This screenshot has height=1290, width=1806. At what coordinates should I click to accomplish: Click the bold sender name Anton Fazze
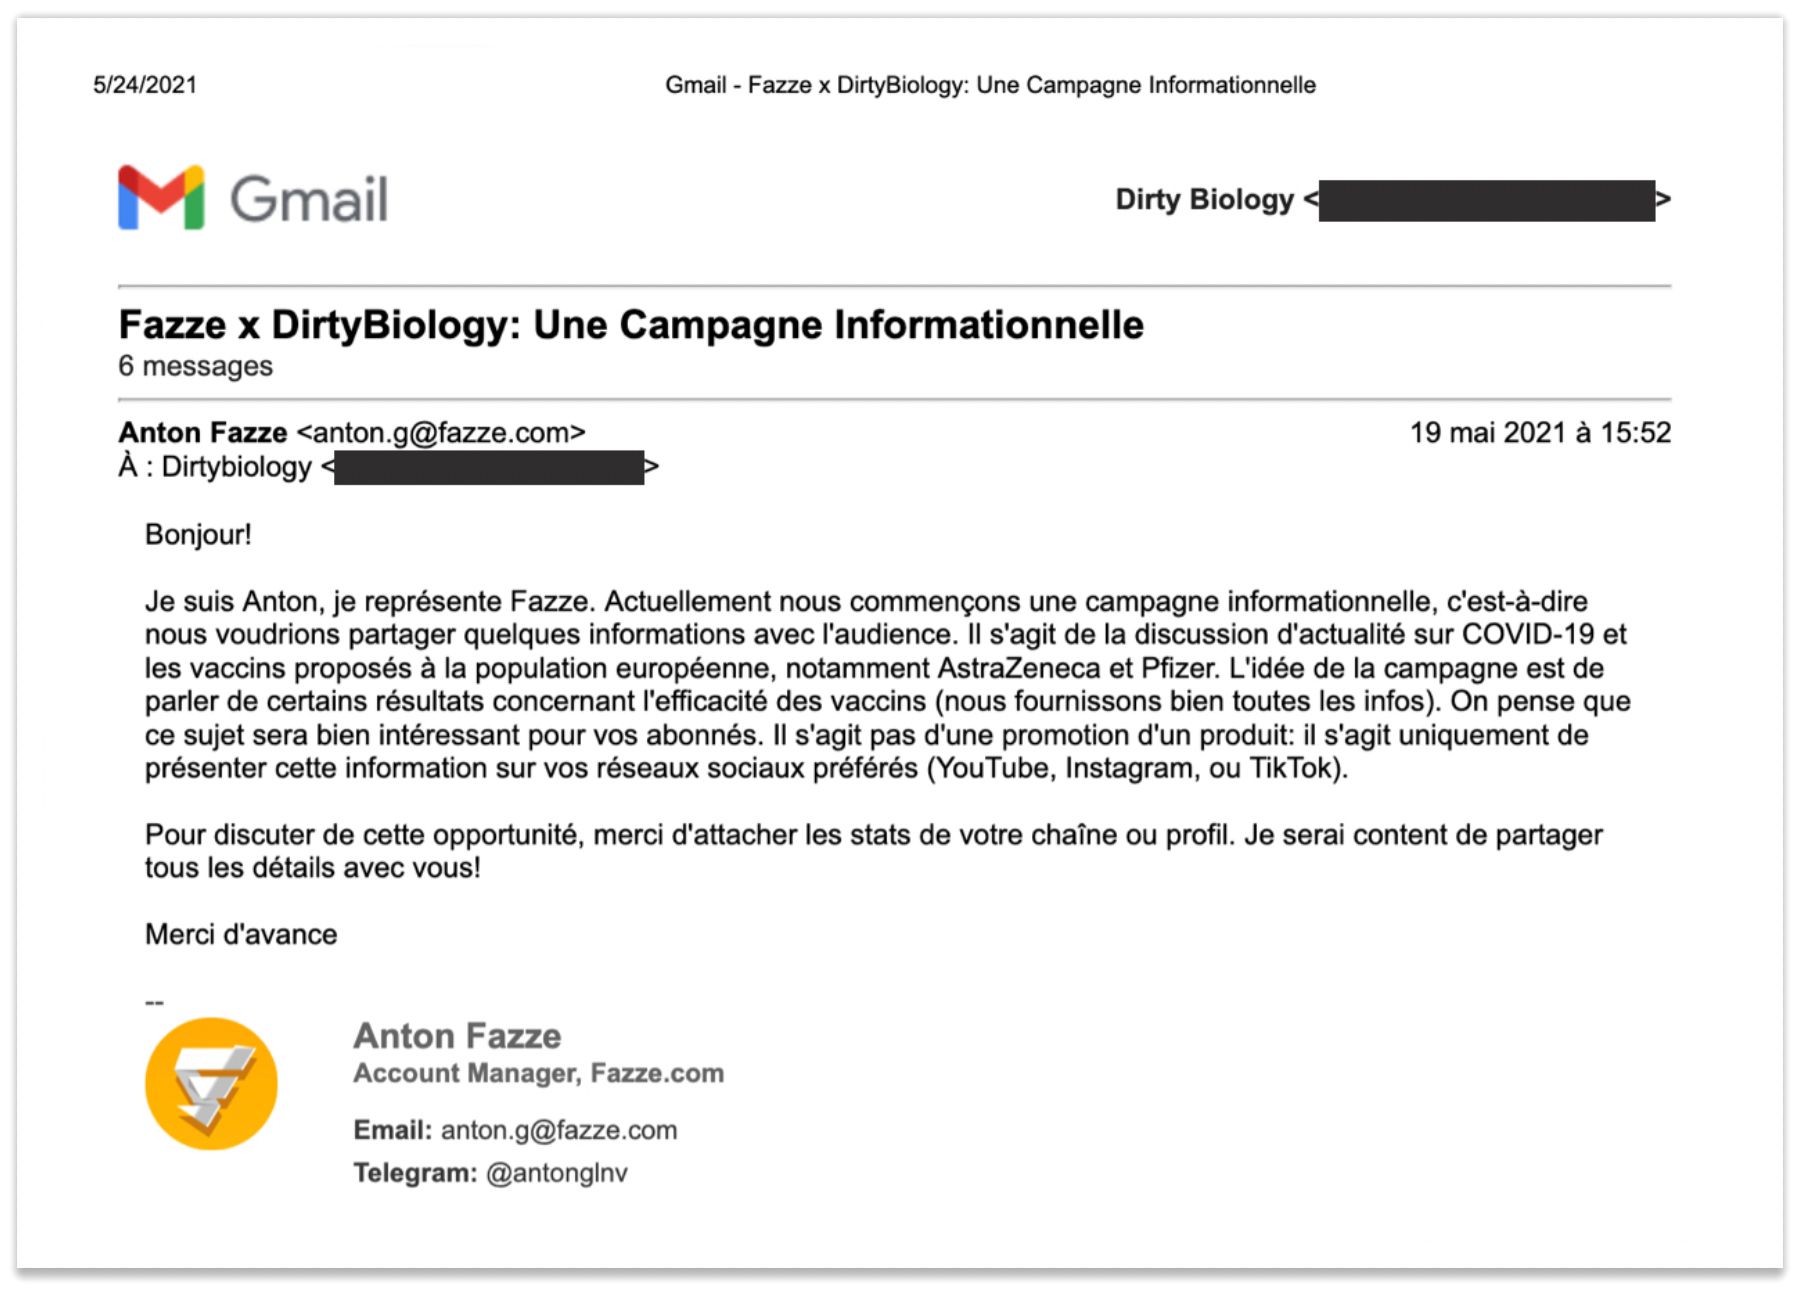203,432
